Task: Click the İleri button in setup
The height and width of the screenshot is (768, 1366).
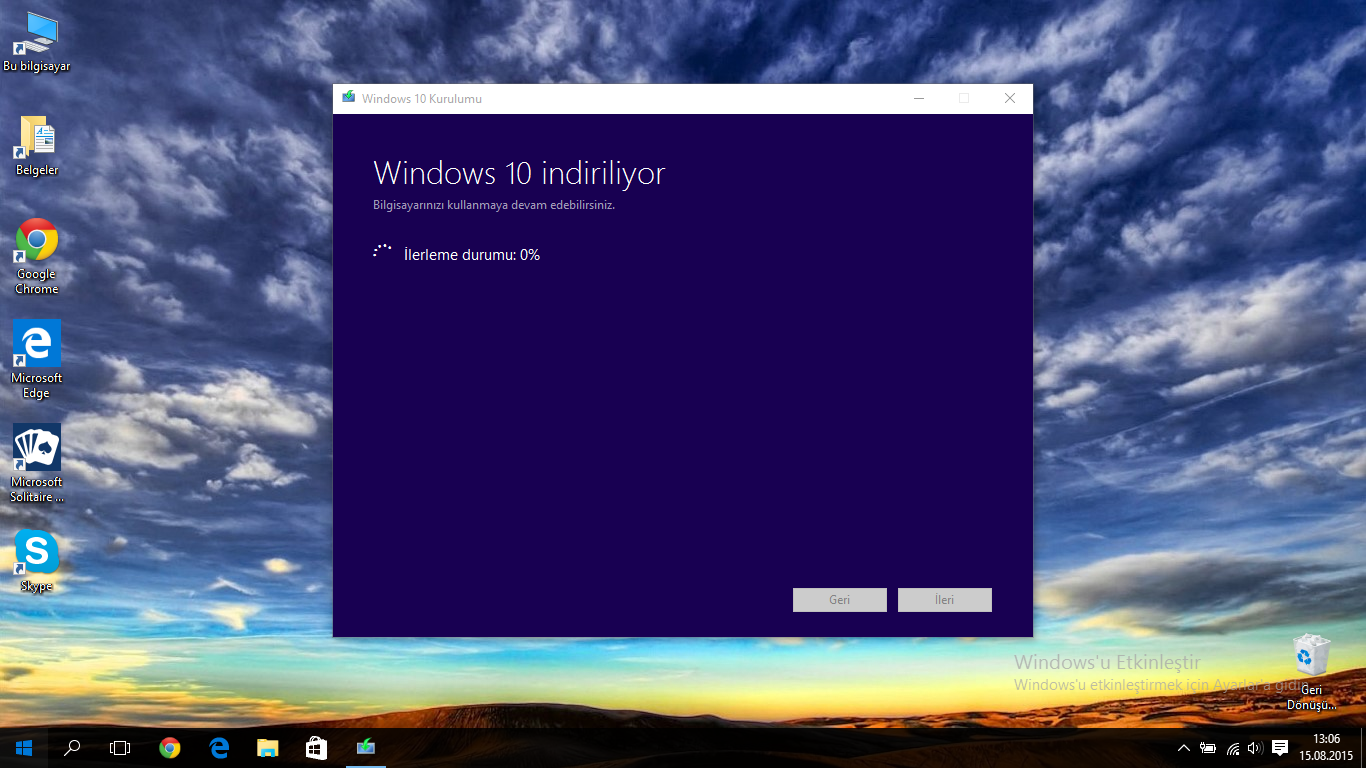Action: [945, 600]
